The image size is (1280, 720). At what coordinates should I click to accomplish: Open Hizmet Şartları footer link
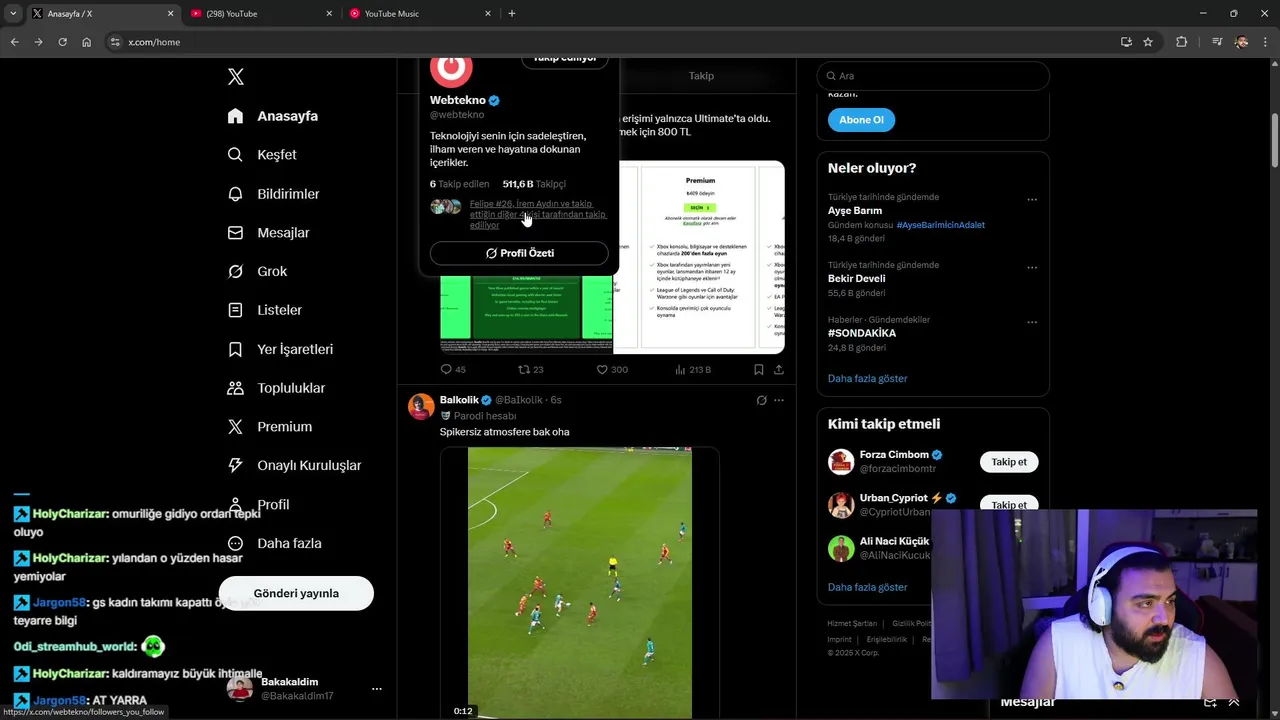pyautogui.click(x=852, y=623)
